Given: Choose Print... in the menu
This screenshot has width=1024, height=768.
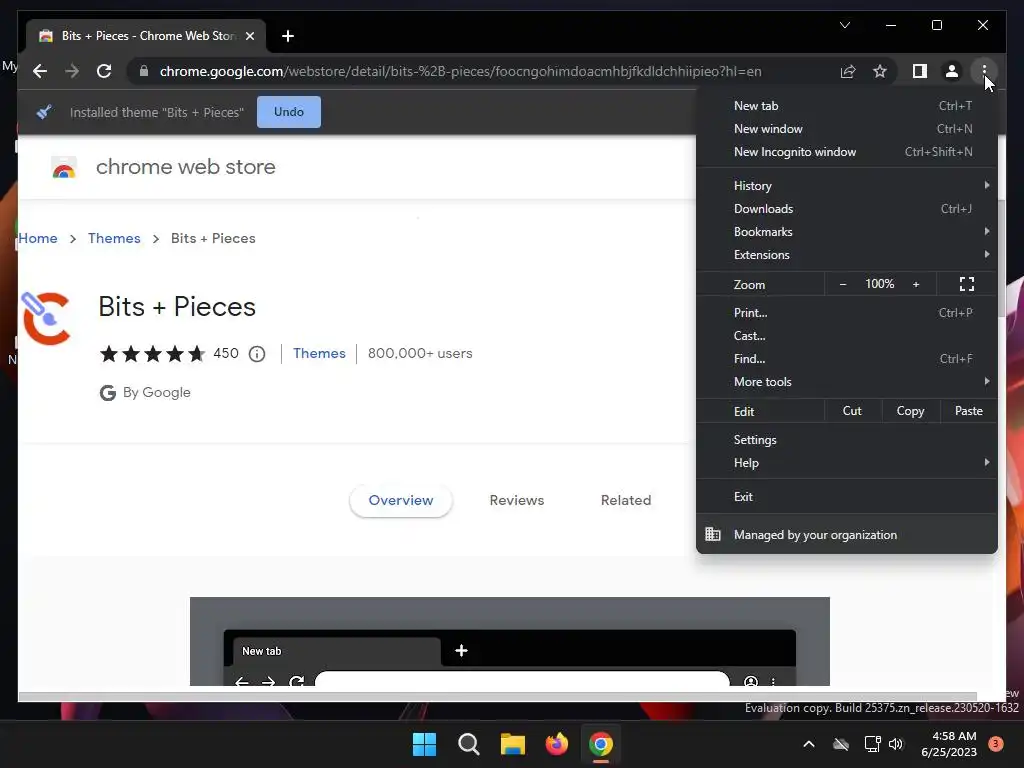Looking at the screenshot, I should click(x=847, y=313).
